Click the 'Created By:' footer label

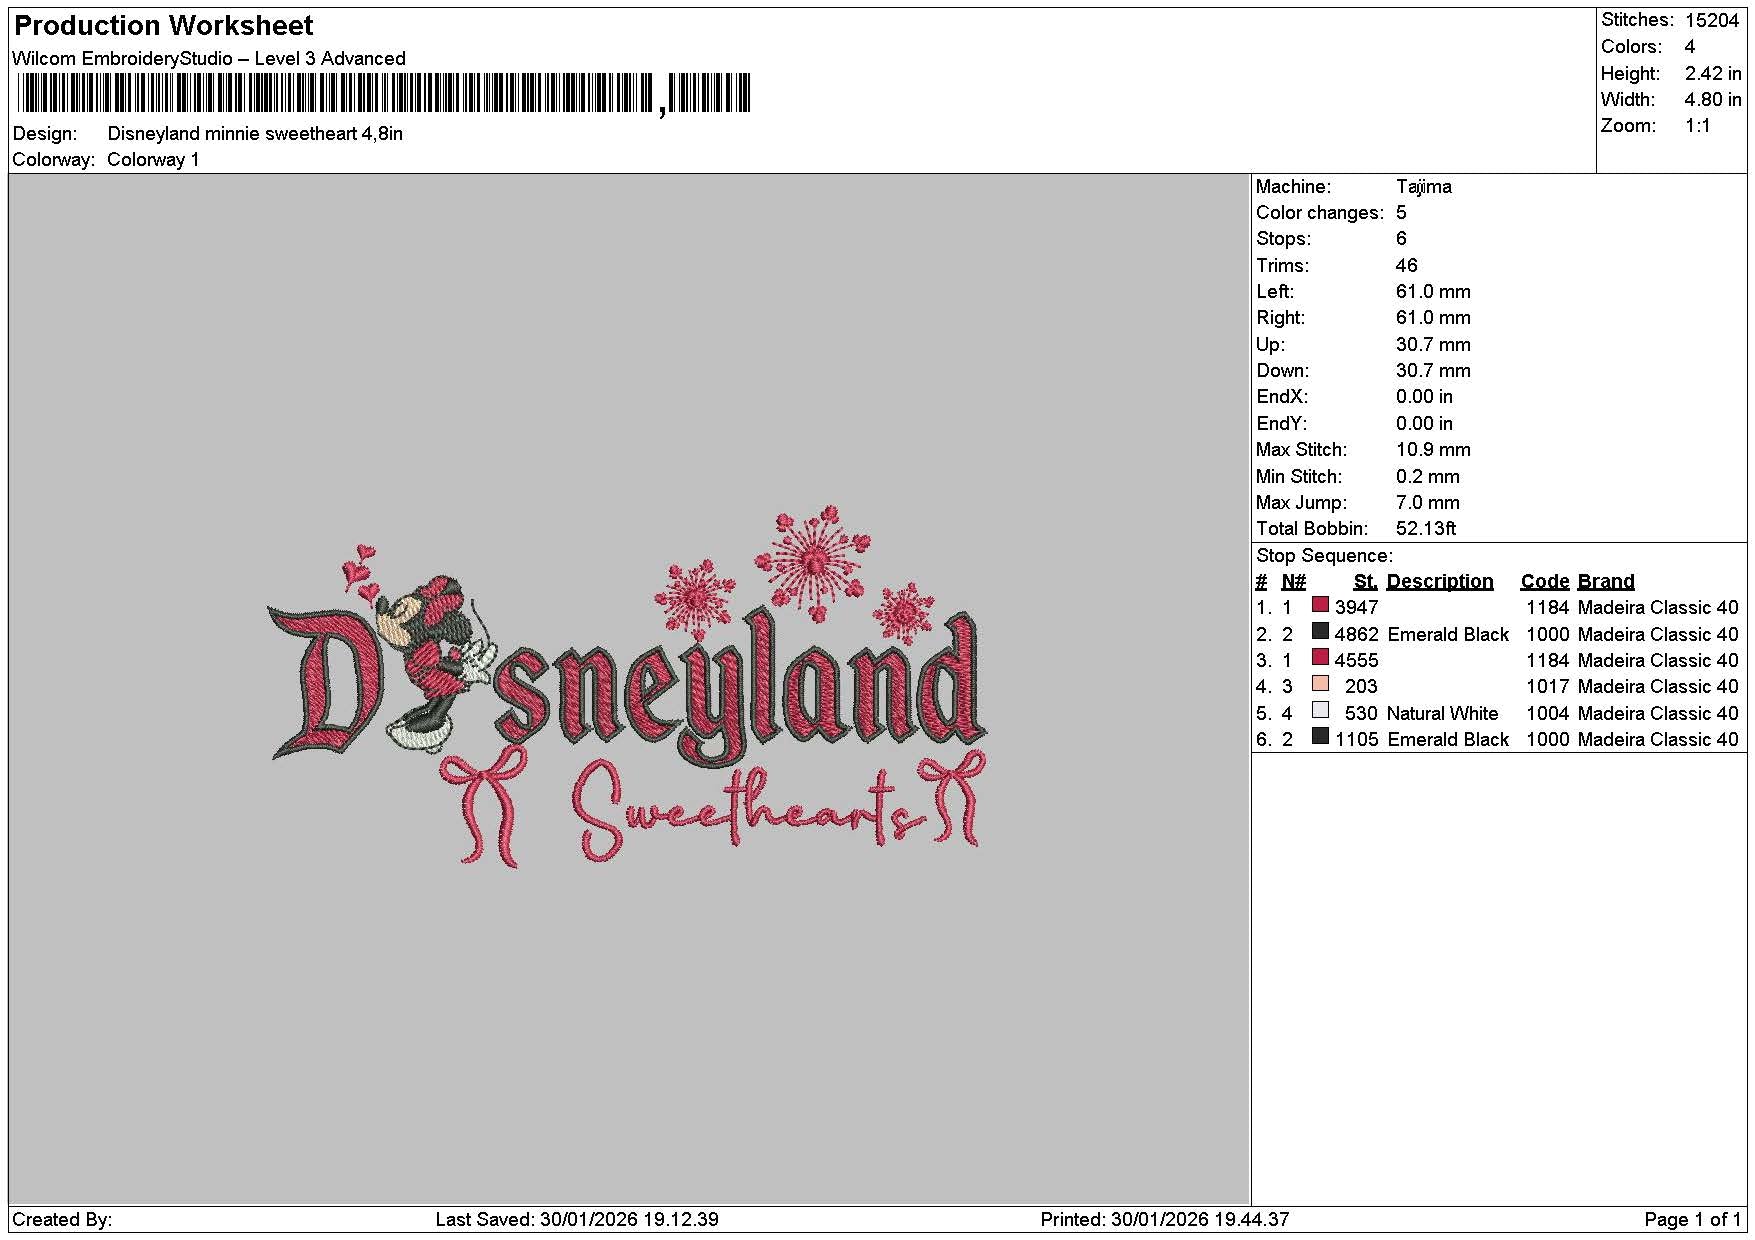(62, 1220)
